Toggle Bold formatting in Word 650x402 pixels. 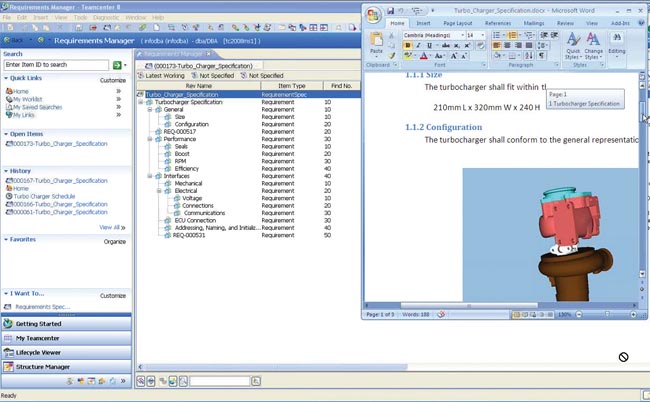point(407,46)
